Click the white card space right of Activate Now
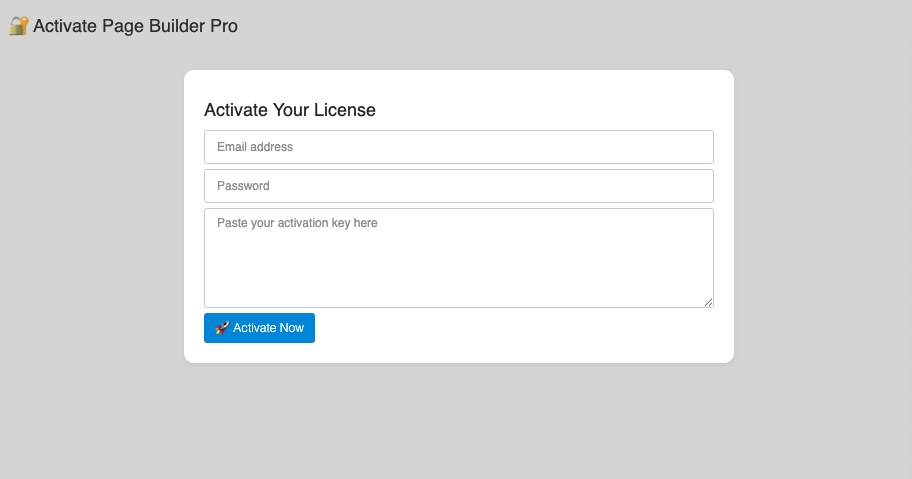The width and height of the screenshot is (912, 479). 520,328
